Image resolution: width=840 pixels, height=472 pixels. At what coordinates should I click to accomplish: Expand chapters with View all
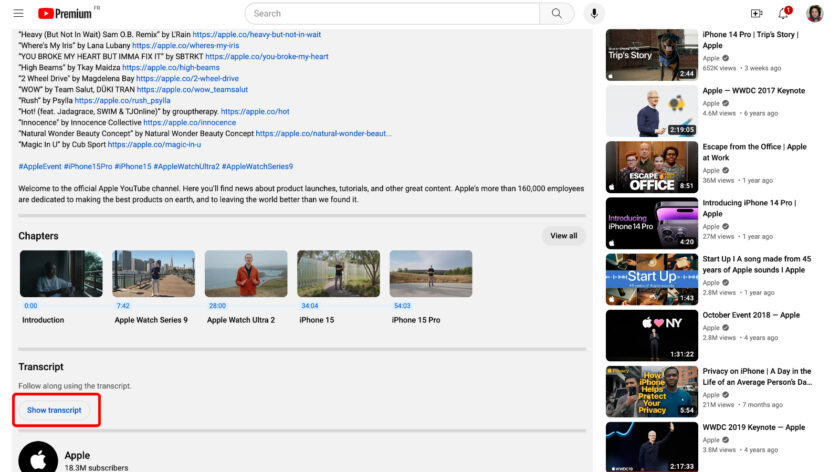point(564,236)
